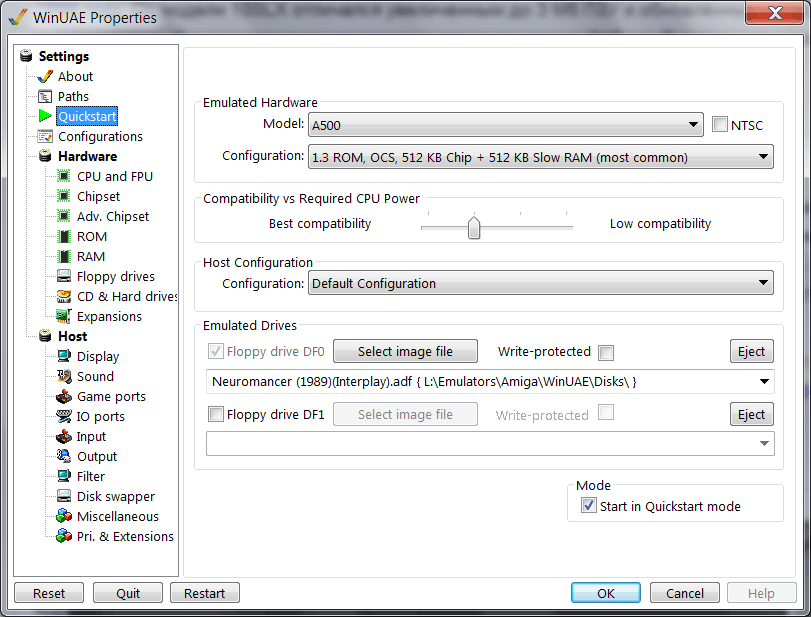Enable the NTSC checkbox
Viewport: 811px width, 617px height.
coord(719,125)
